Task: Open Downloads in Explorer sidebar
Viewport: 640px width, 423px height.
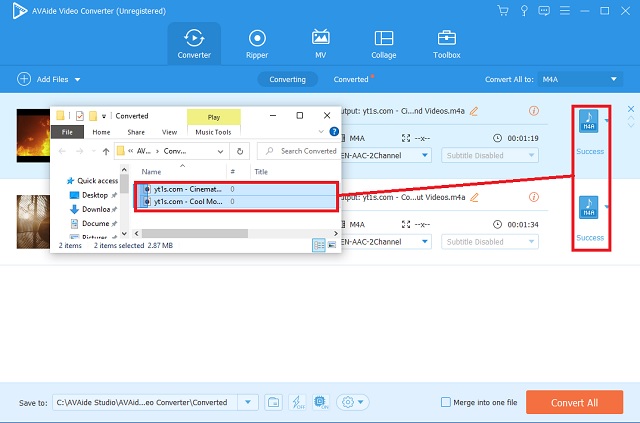Action: 93,209
